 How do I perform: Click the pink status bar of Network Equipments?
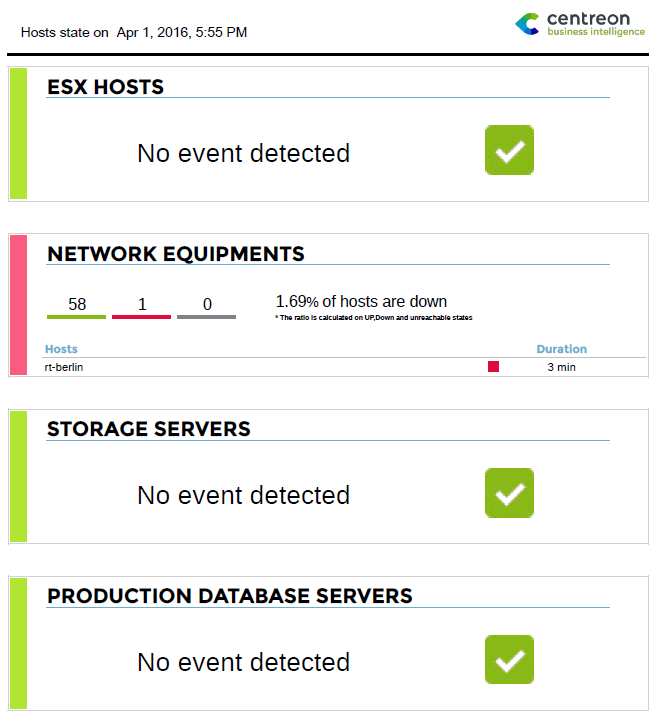pyautogui.click(x=18, y=305)
